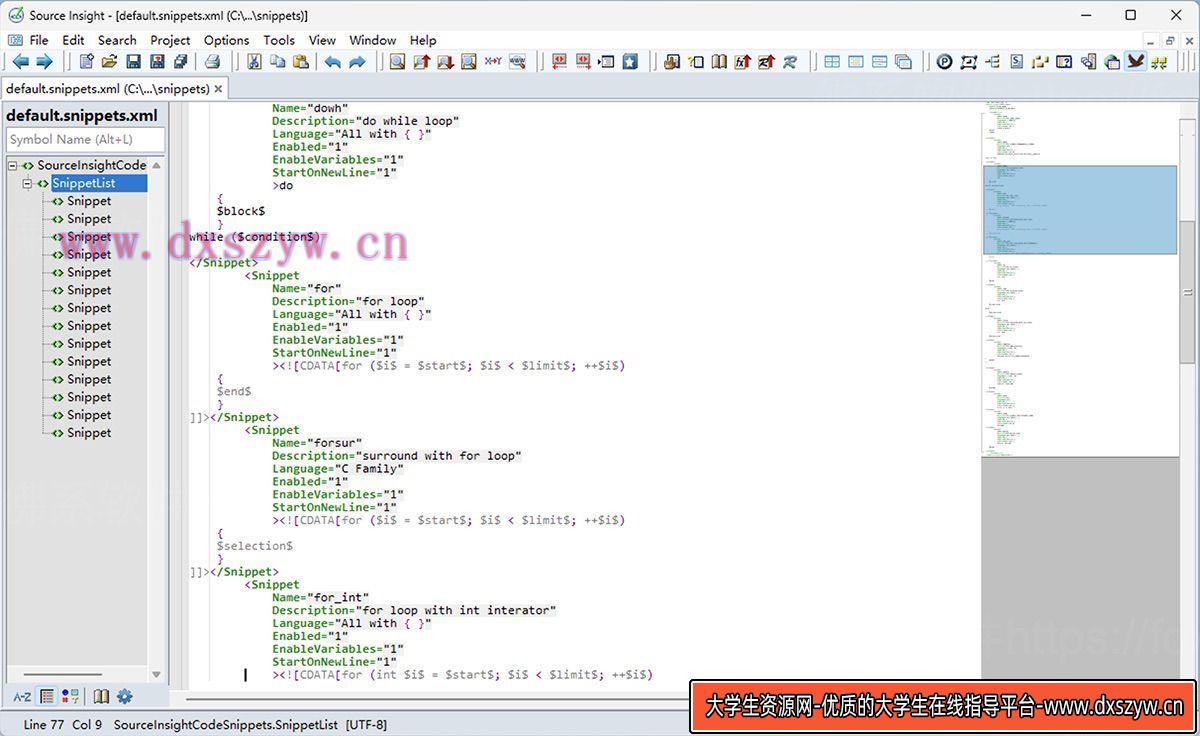Save the current file

pos(133,62)
